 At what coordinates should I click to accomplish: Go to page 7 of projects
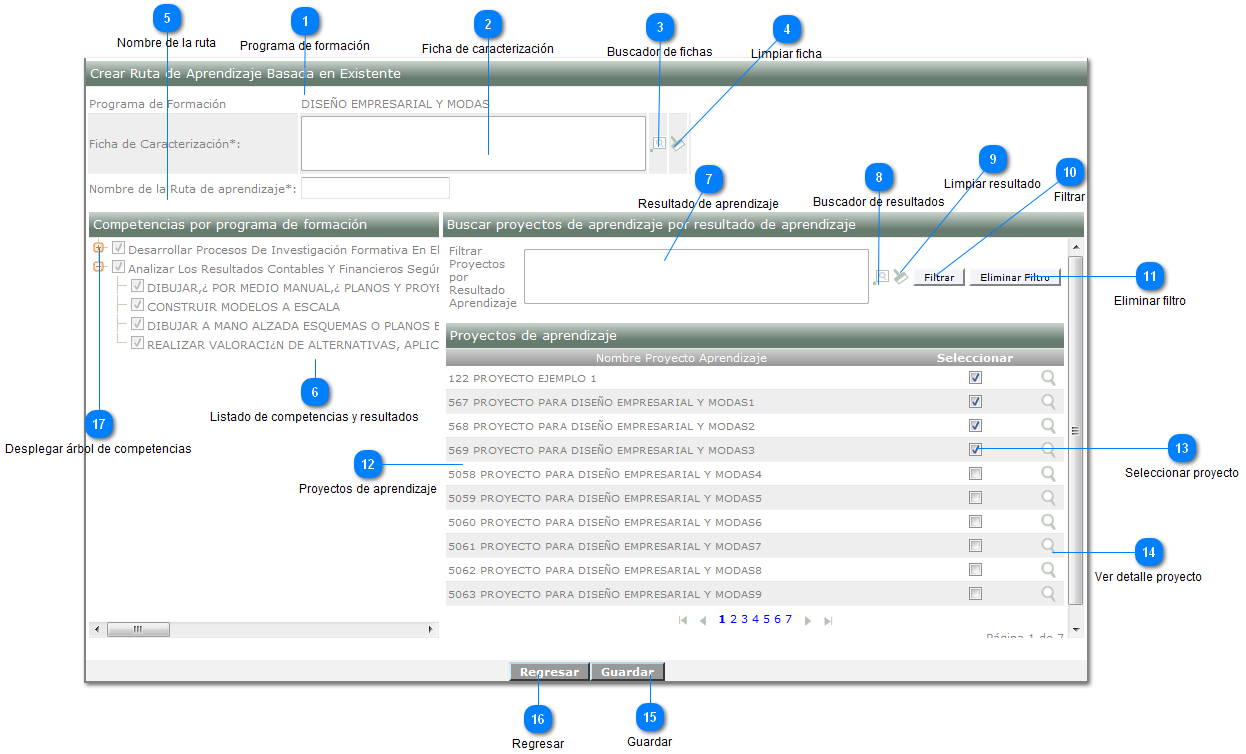click(x=789, y=620)
